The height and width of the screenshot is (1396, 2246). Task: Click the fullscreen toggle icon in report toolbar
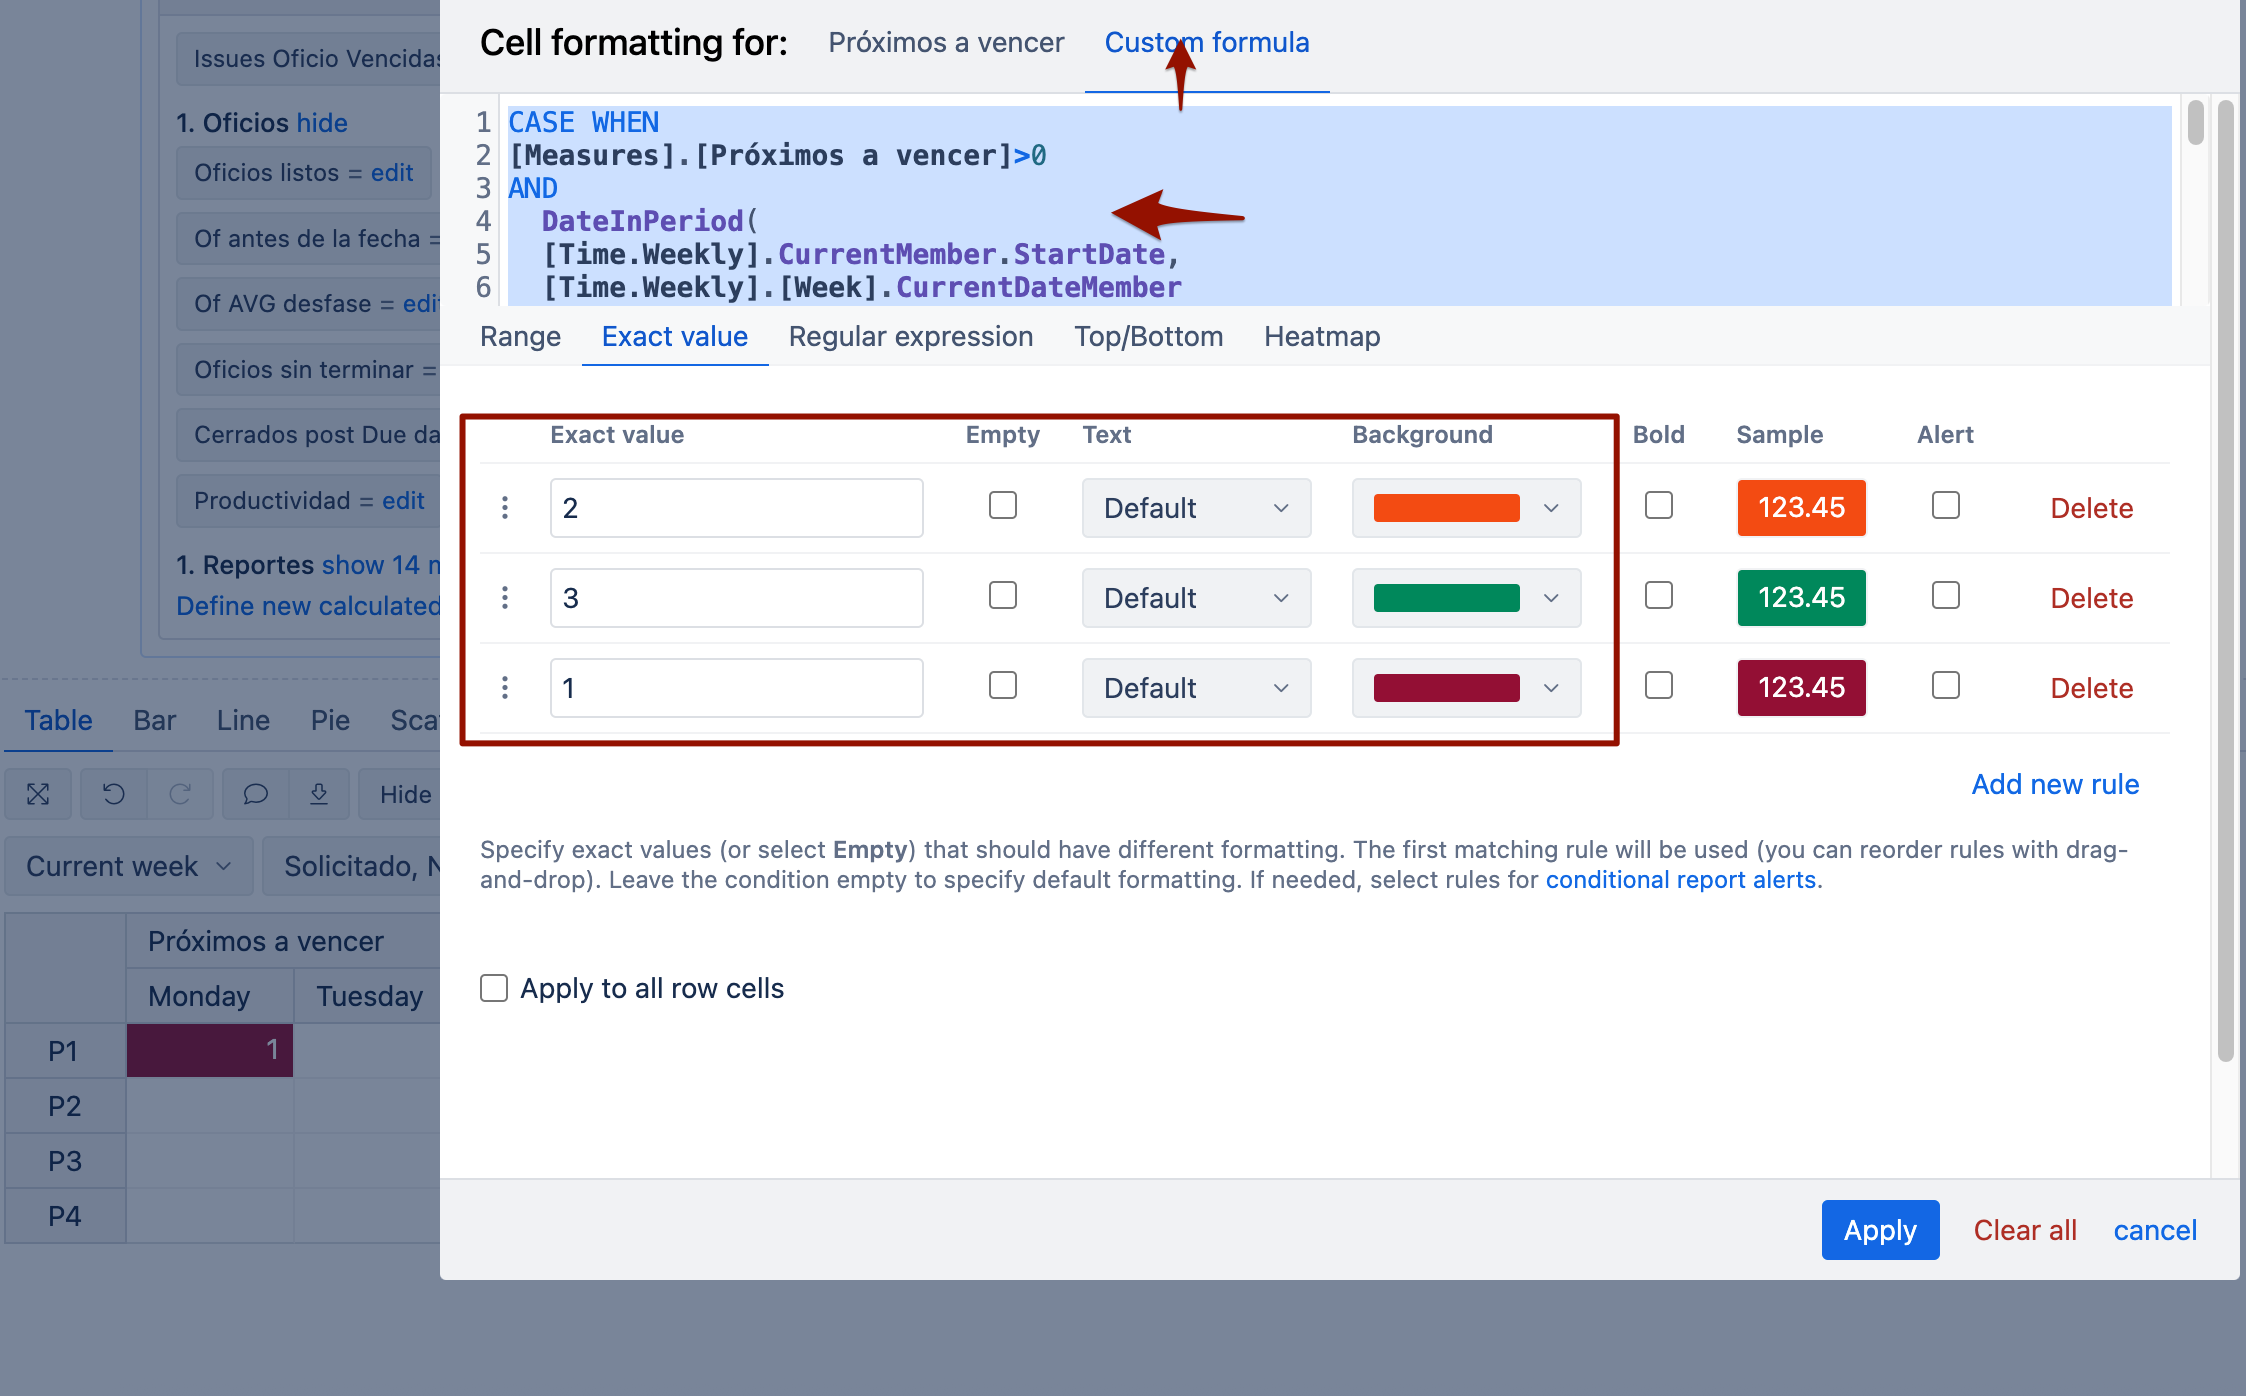click(x=38, y=794)
